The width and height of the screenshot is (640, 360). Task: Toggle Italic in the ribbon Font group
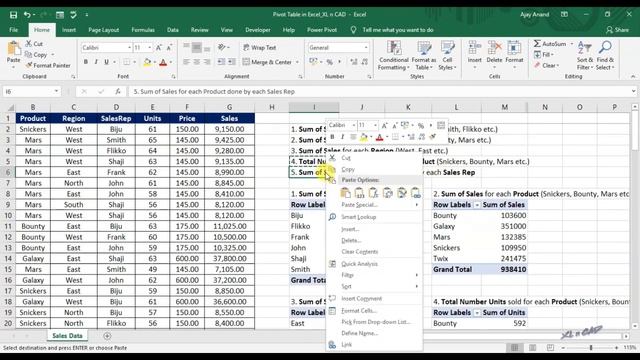96,62
